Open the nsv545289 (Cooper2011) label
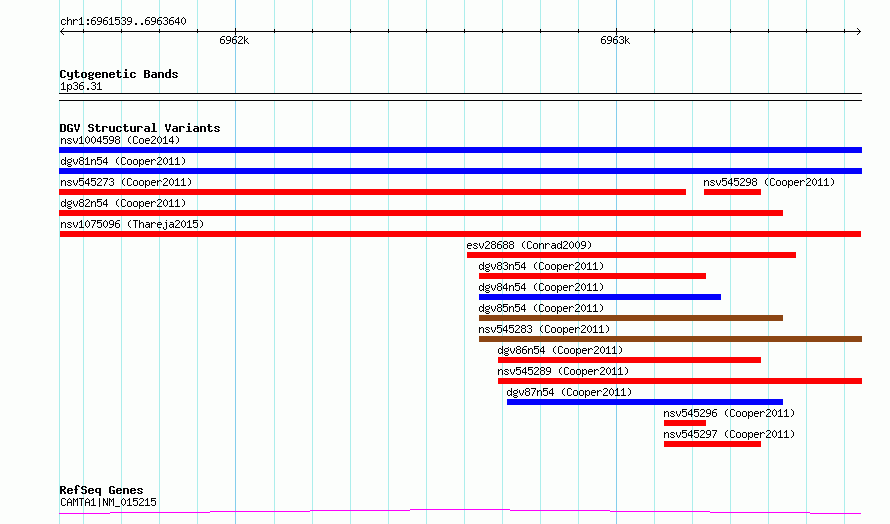890x524 pixels. point(563,371)
